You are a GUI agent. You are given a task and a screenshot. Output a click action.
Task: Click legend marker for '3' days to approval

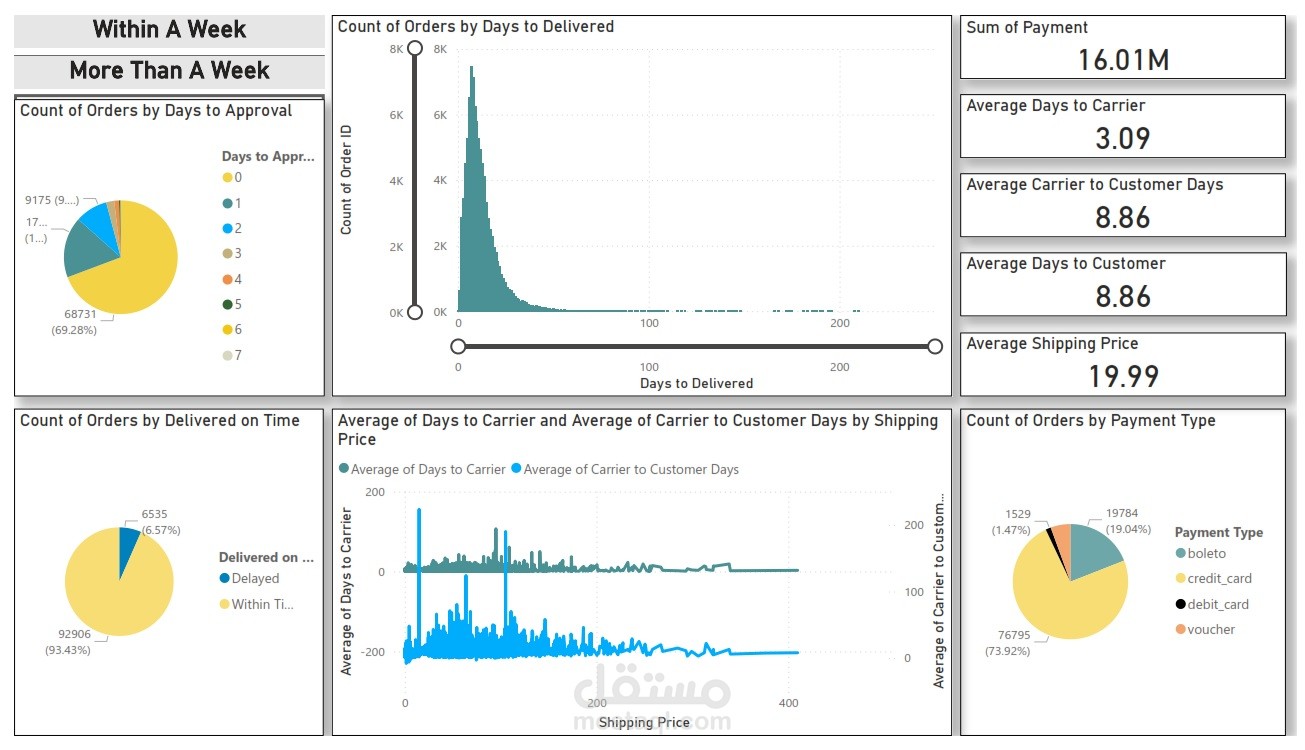(x=226, y=253)
